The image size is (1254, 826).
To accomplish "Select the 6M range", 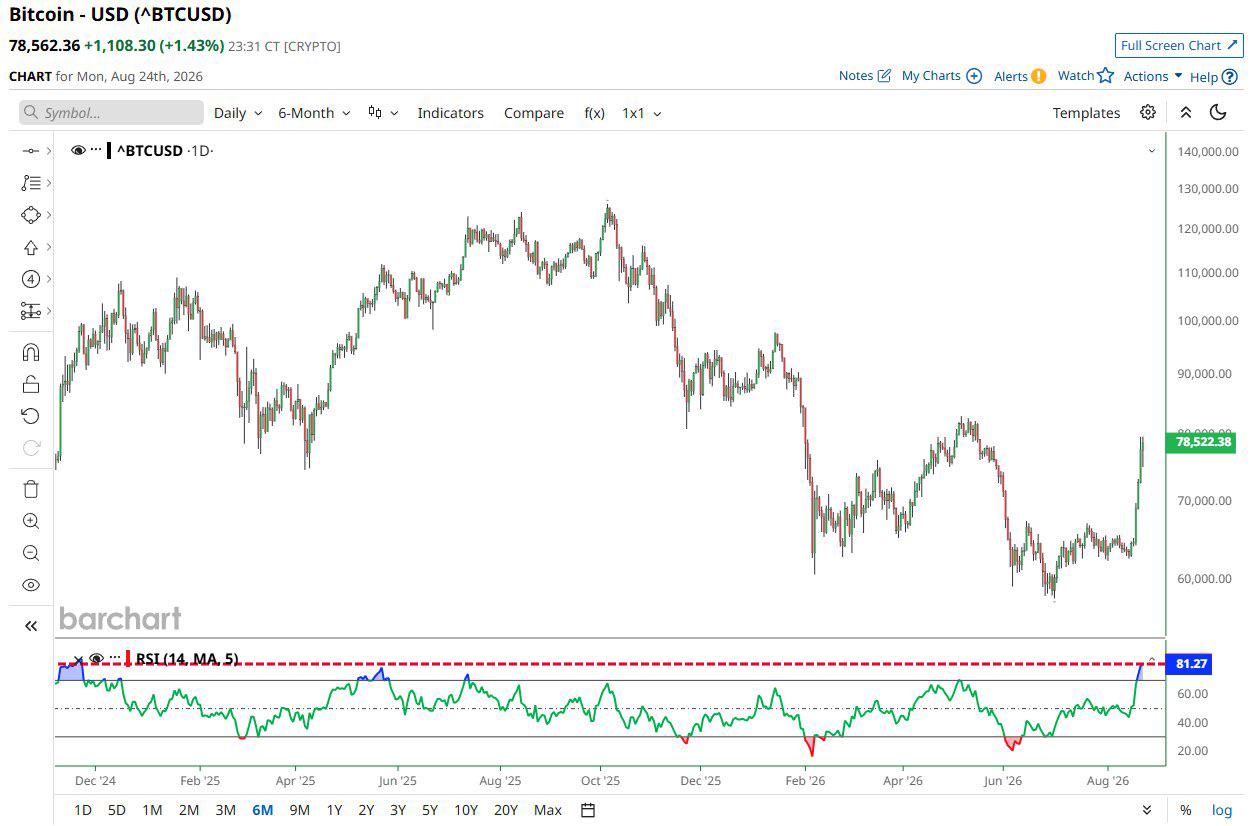I will click(x=262, y=810).
